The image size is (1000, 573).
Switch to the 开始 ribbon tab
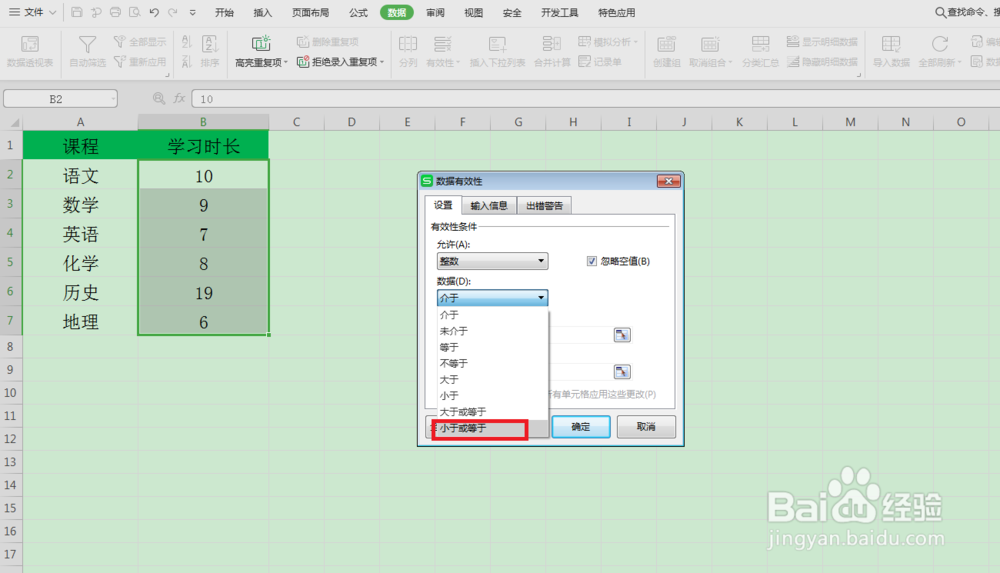[x=224, y=12]
